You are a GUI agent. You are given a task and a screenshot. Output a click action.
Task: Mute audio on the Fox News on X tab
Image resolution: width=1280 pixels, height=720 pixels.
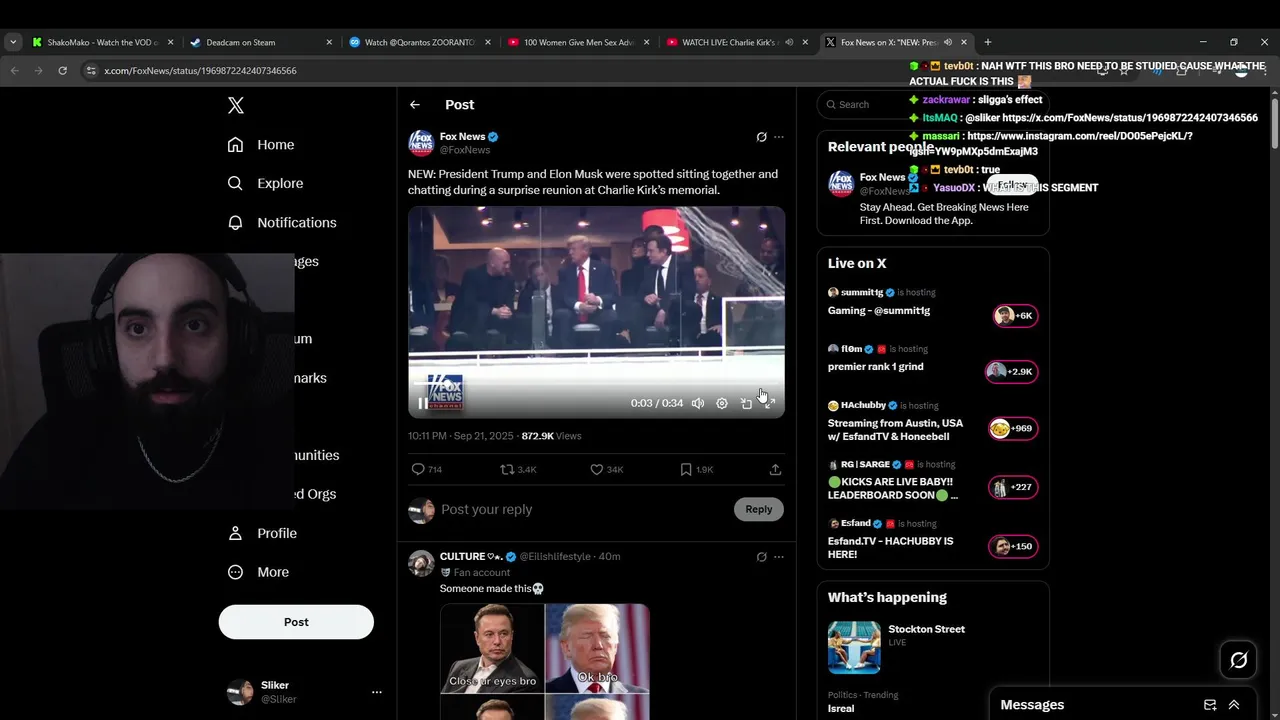pos(947,42)
